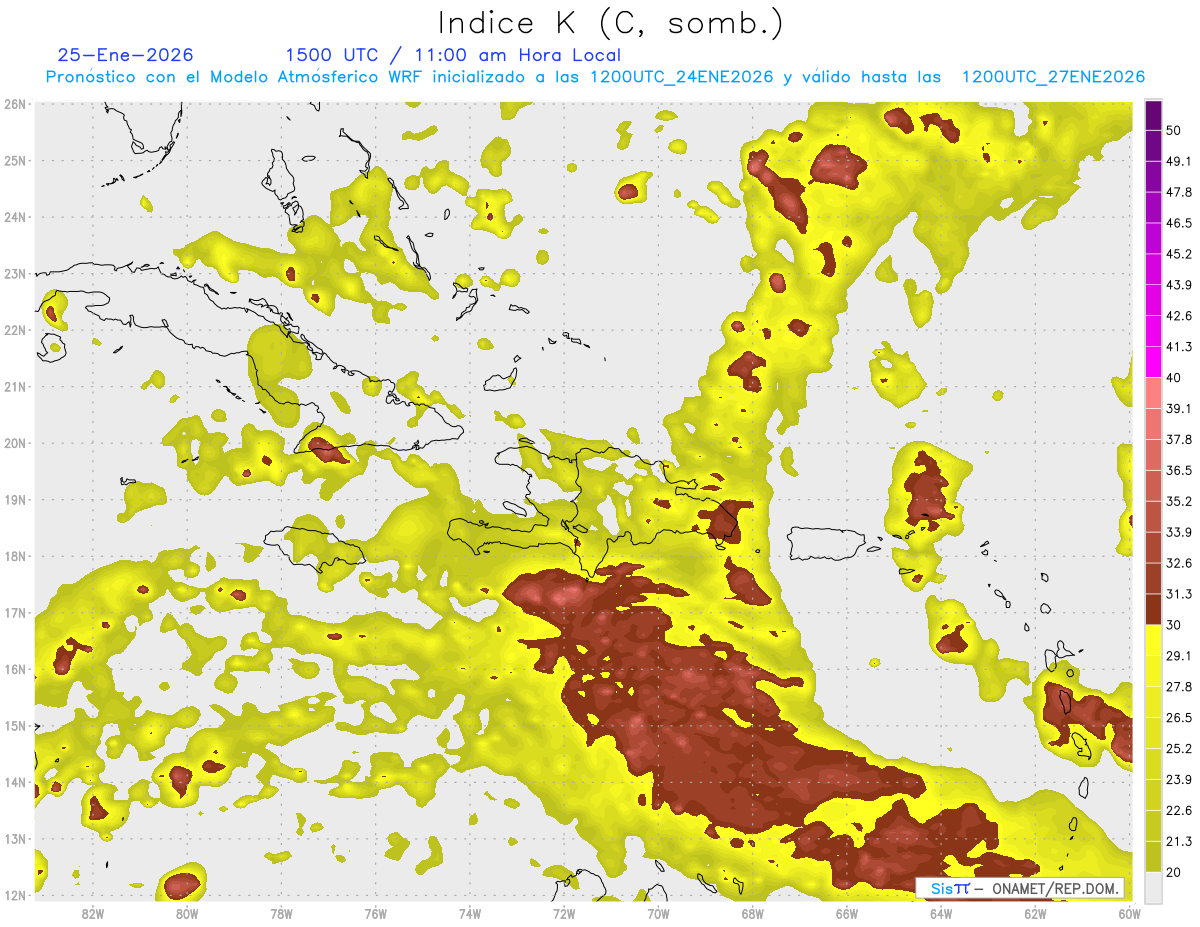
Task: Click the color scale value "25.2"
Action: click(1178, 748)
